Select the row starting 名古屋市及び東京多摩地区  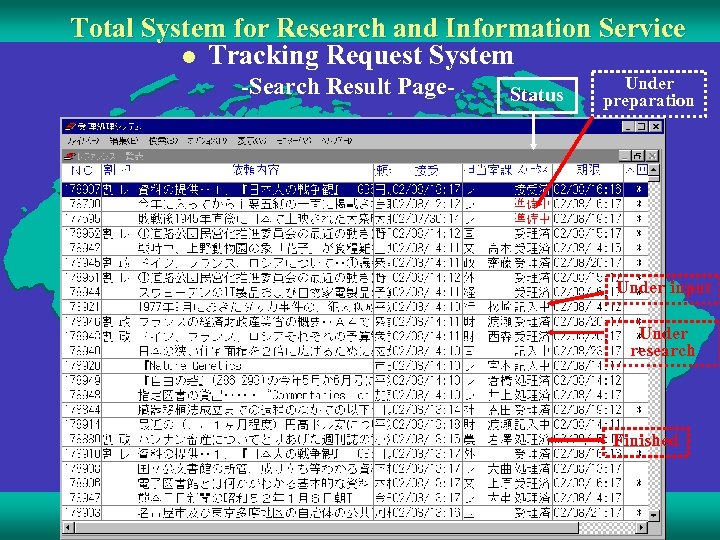(355, 512)
